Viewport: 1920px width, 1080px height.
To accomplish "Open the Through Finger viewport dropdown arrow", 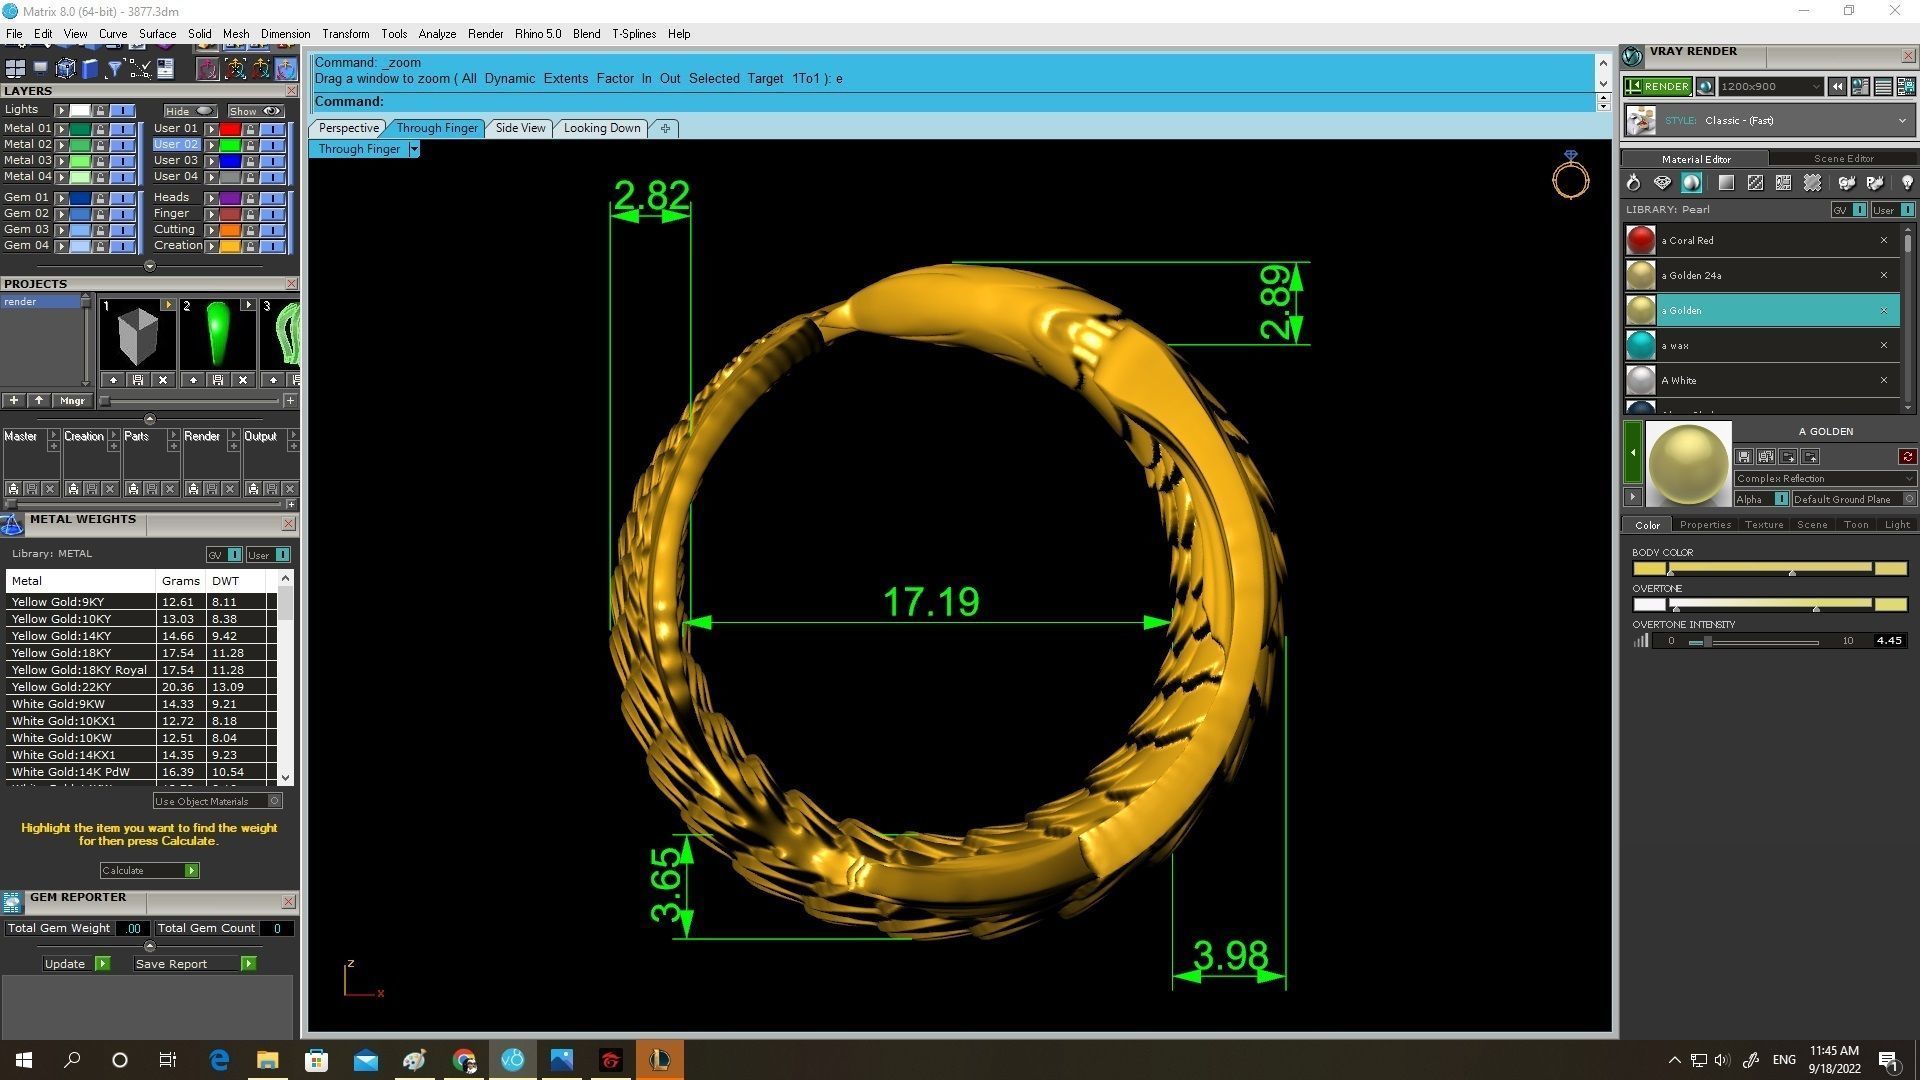I will pyautogui.click(x=413, y=149).
